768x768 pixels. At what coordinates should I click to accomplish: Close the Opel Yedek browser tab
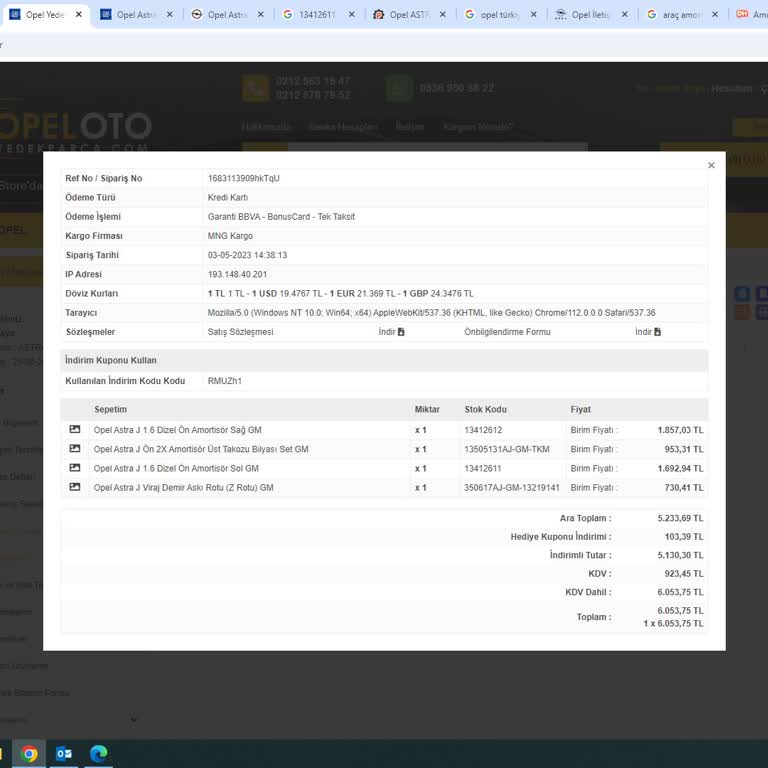pos(78,15)
